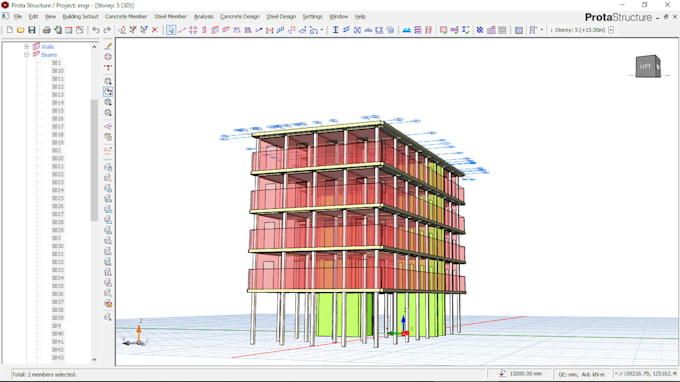Open the Analysis menu
The image size is (680, 382).
pos(203,16)
